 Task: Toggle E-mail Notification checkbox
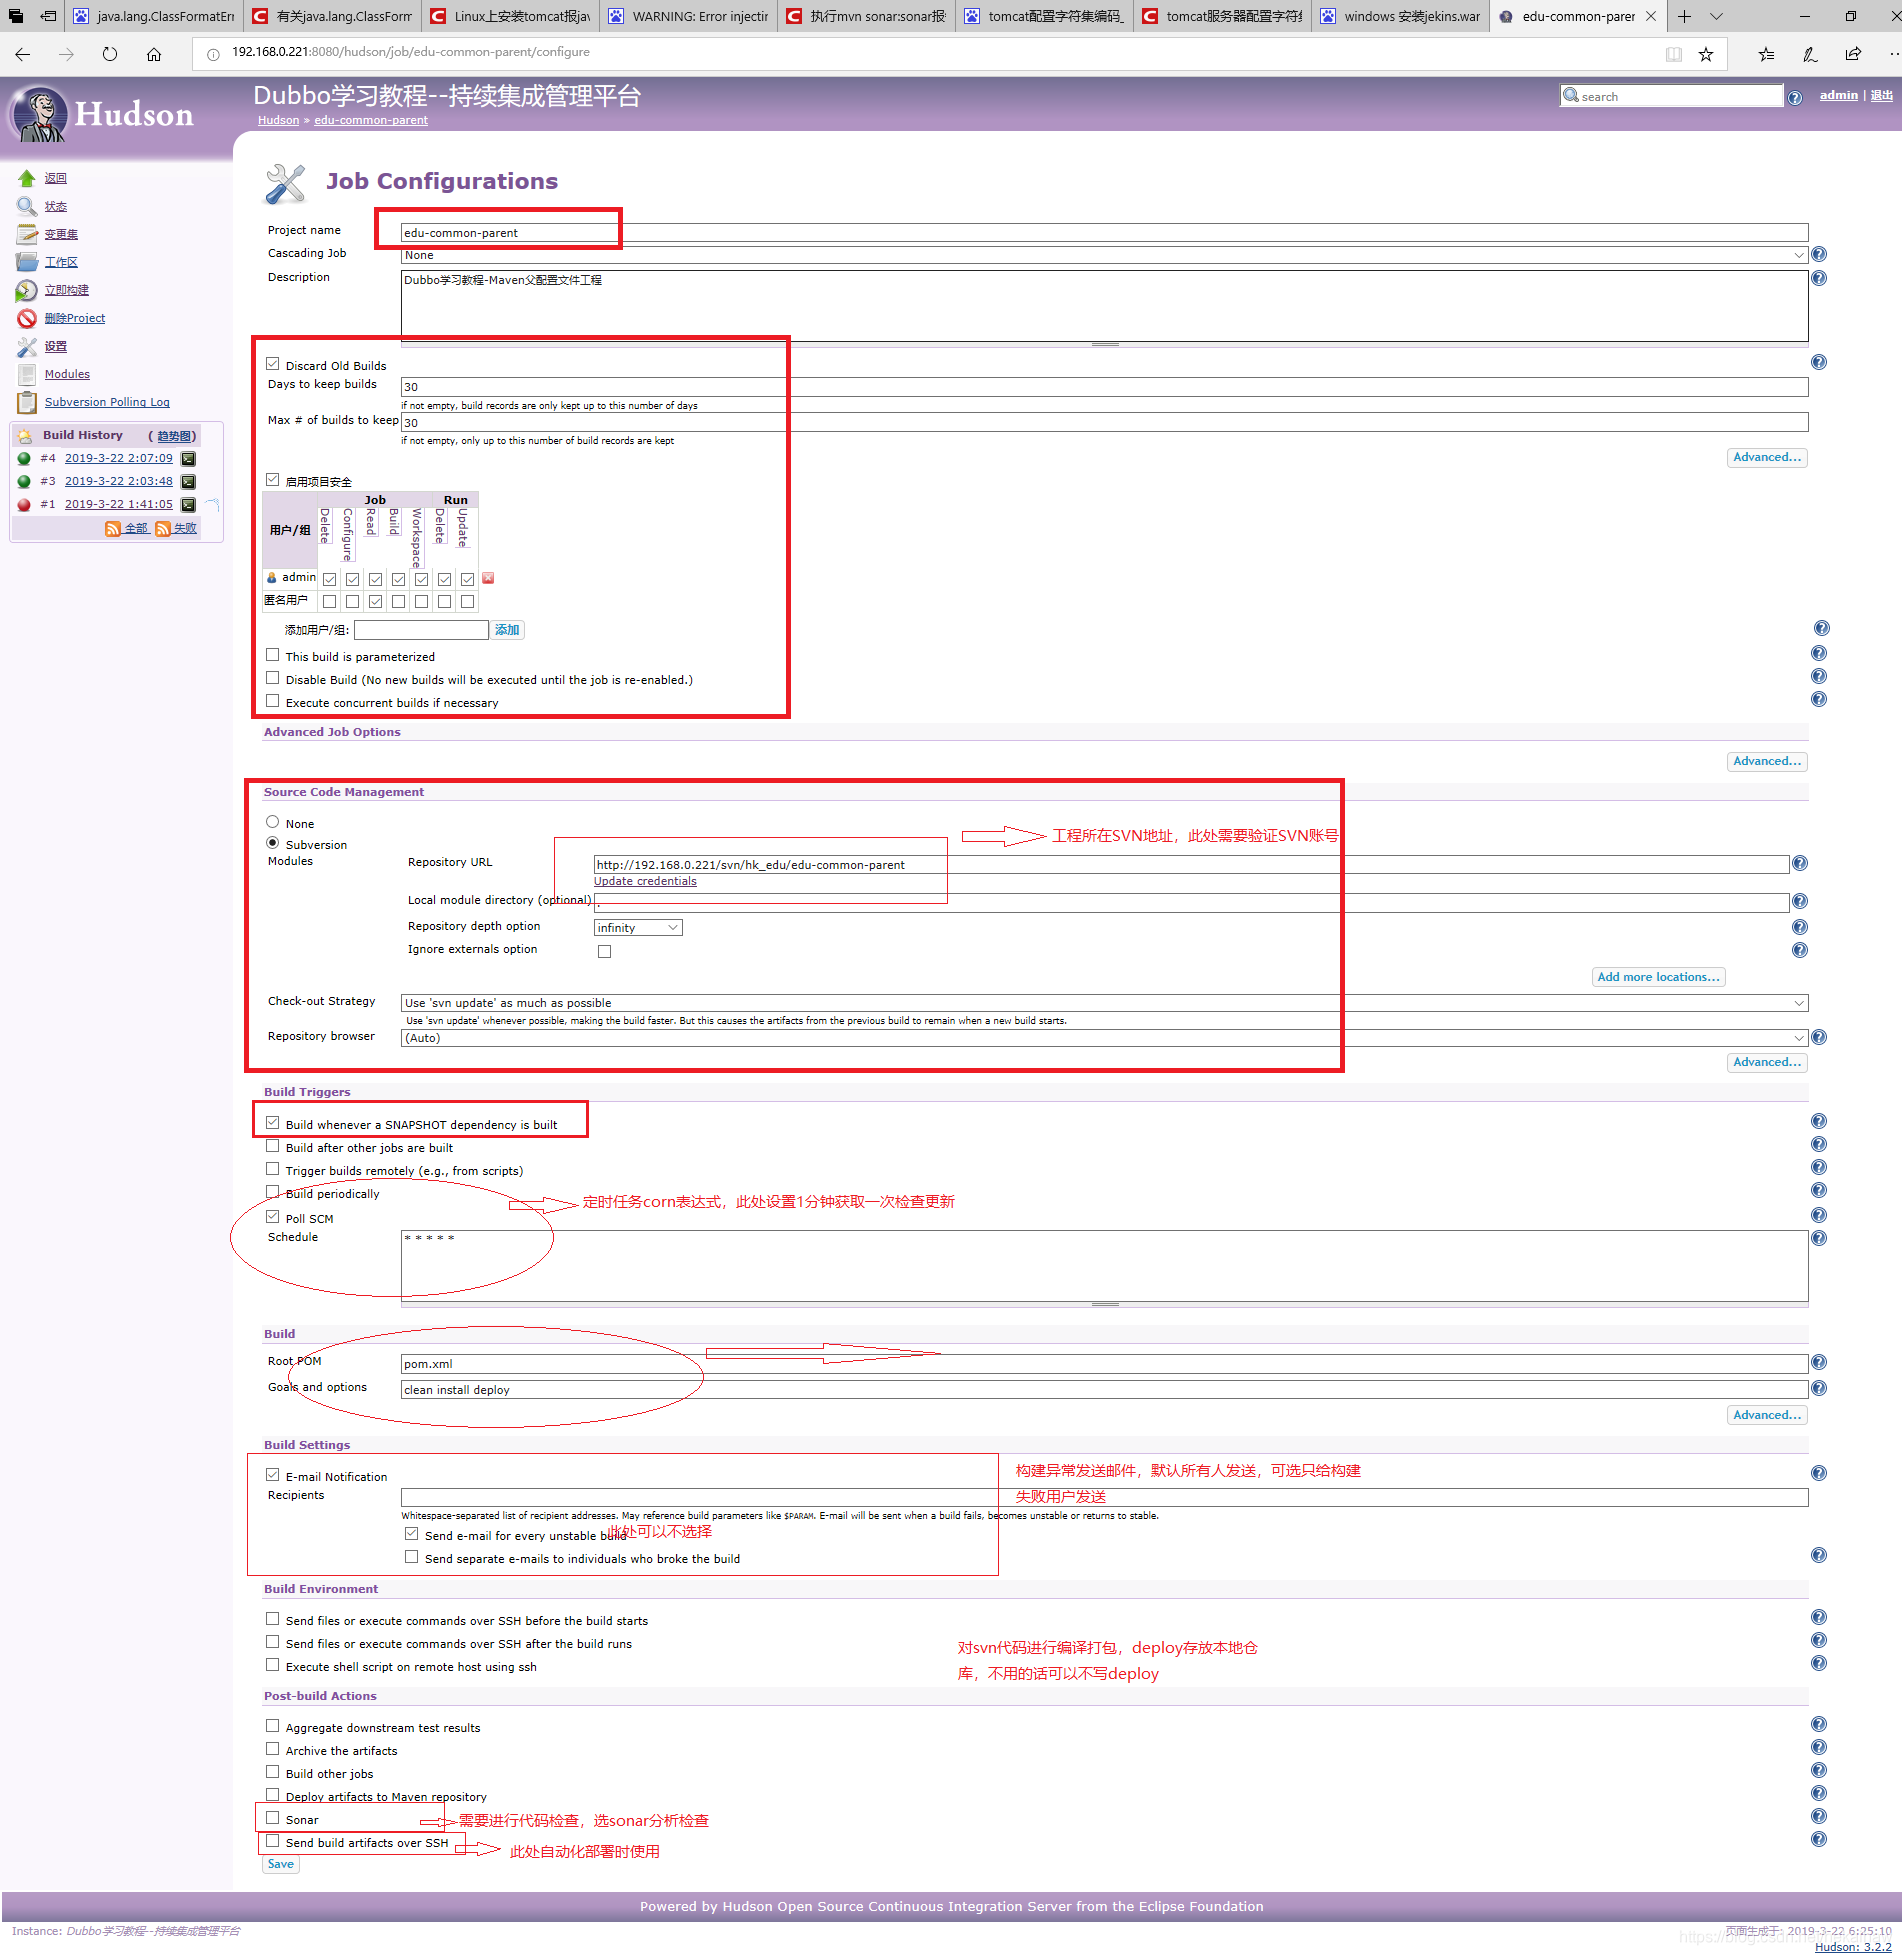(x=272, y=1475)
